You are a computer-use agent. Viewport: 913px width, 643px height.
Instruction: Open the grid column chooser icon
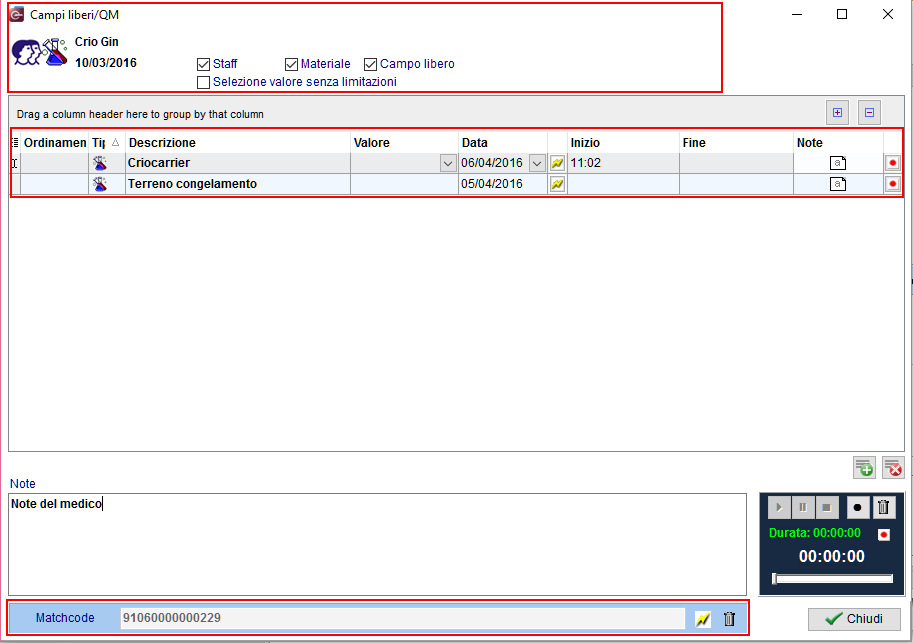(15, 143)
